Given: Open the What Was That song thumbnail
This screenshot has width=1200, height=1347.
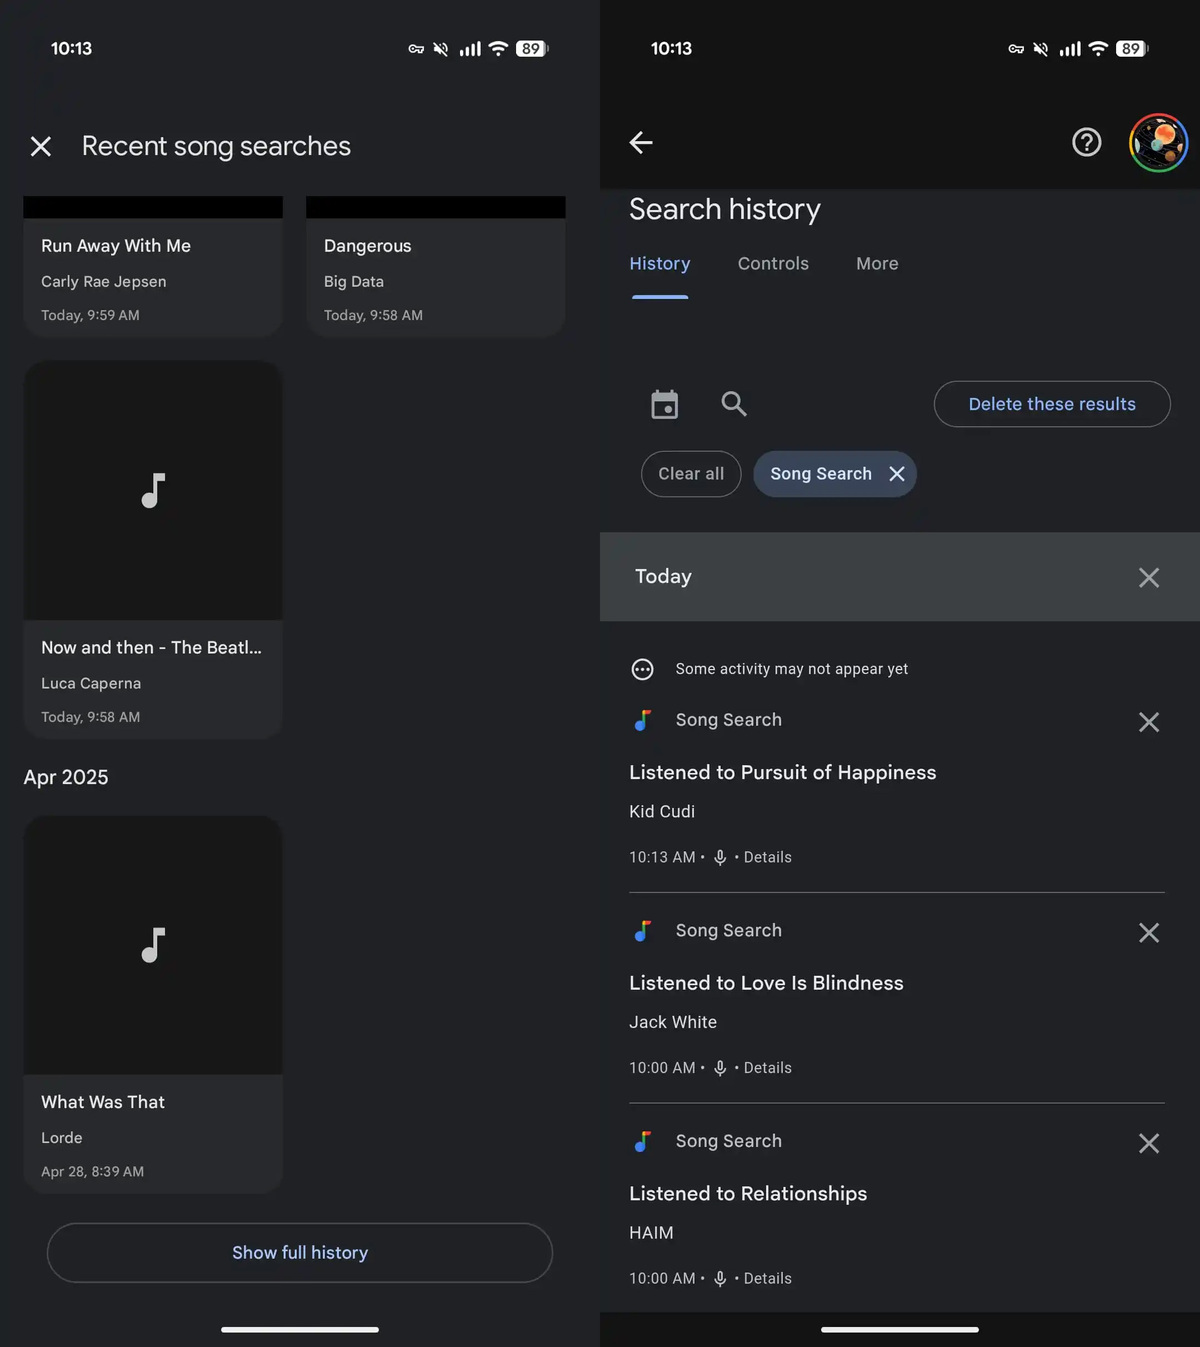Looking at the screenshot, I should (x=153, y=945).
